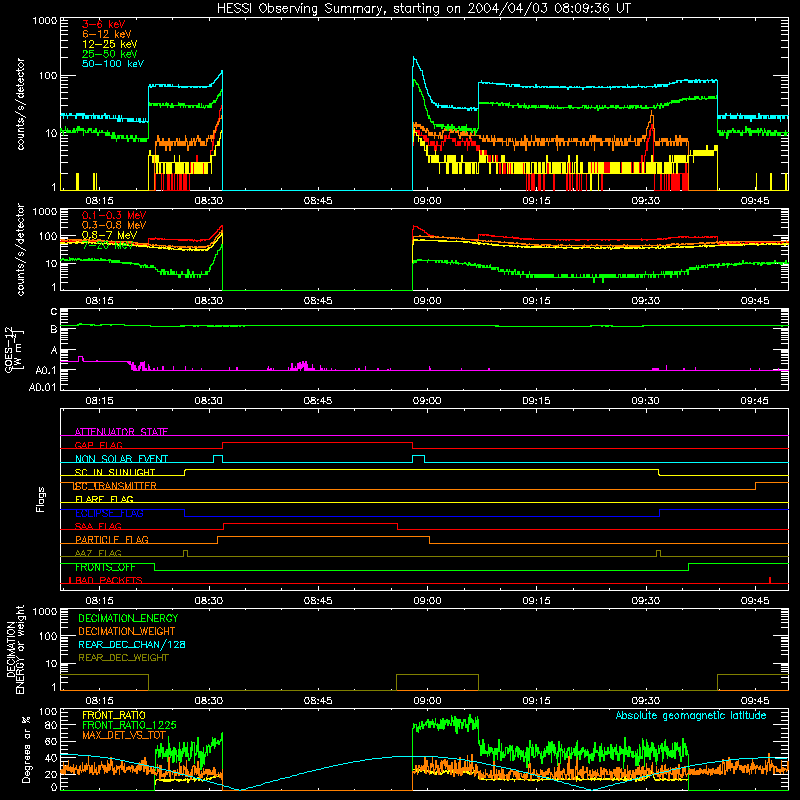Select the orange 6-12 keV legend label

click(x=107, y=34)
